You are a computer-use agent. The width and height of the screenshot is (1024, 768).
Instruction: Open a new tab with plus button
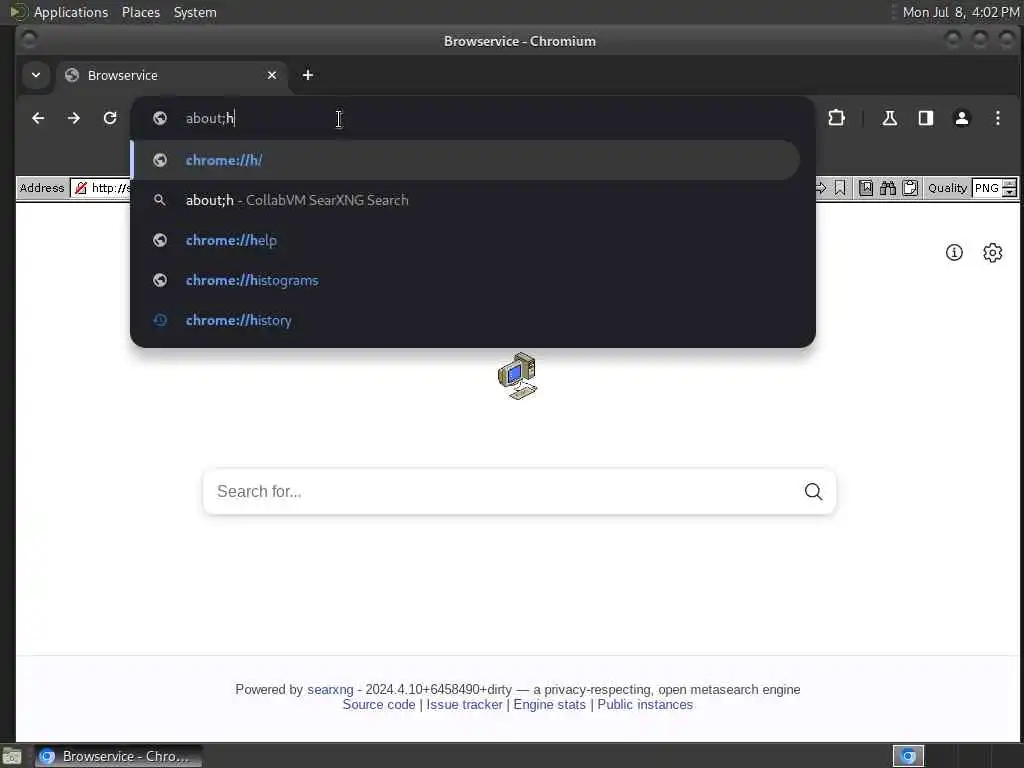(x=308, y=75)
